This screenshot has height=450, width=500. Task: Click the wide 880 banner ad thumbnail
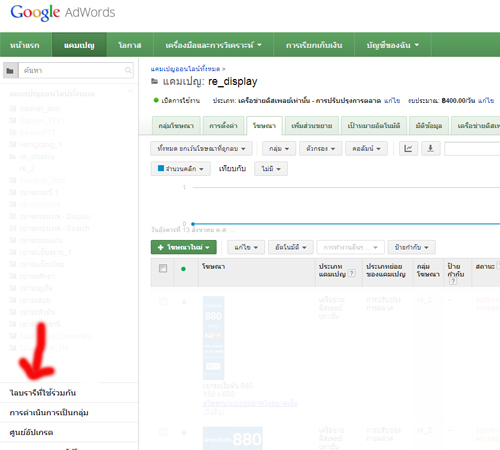(x=233, y=438)
